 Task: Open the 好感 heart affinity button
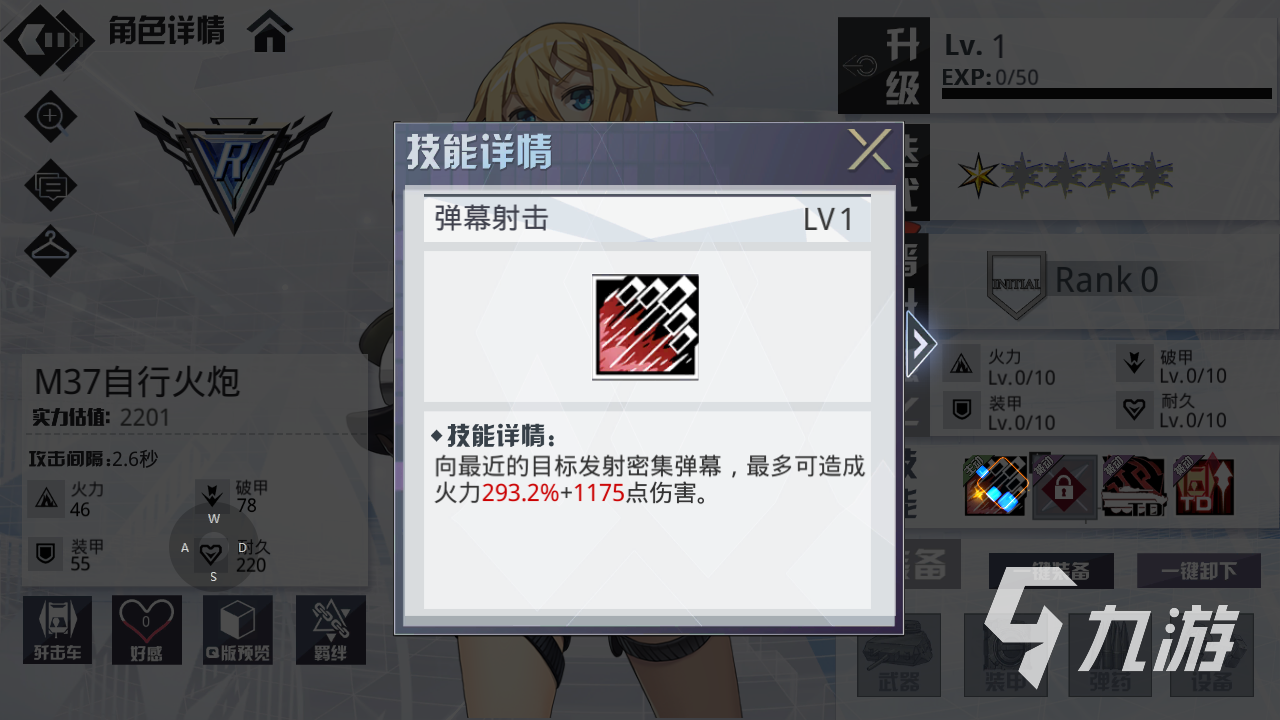[x=147, y=631]
